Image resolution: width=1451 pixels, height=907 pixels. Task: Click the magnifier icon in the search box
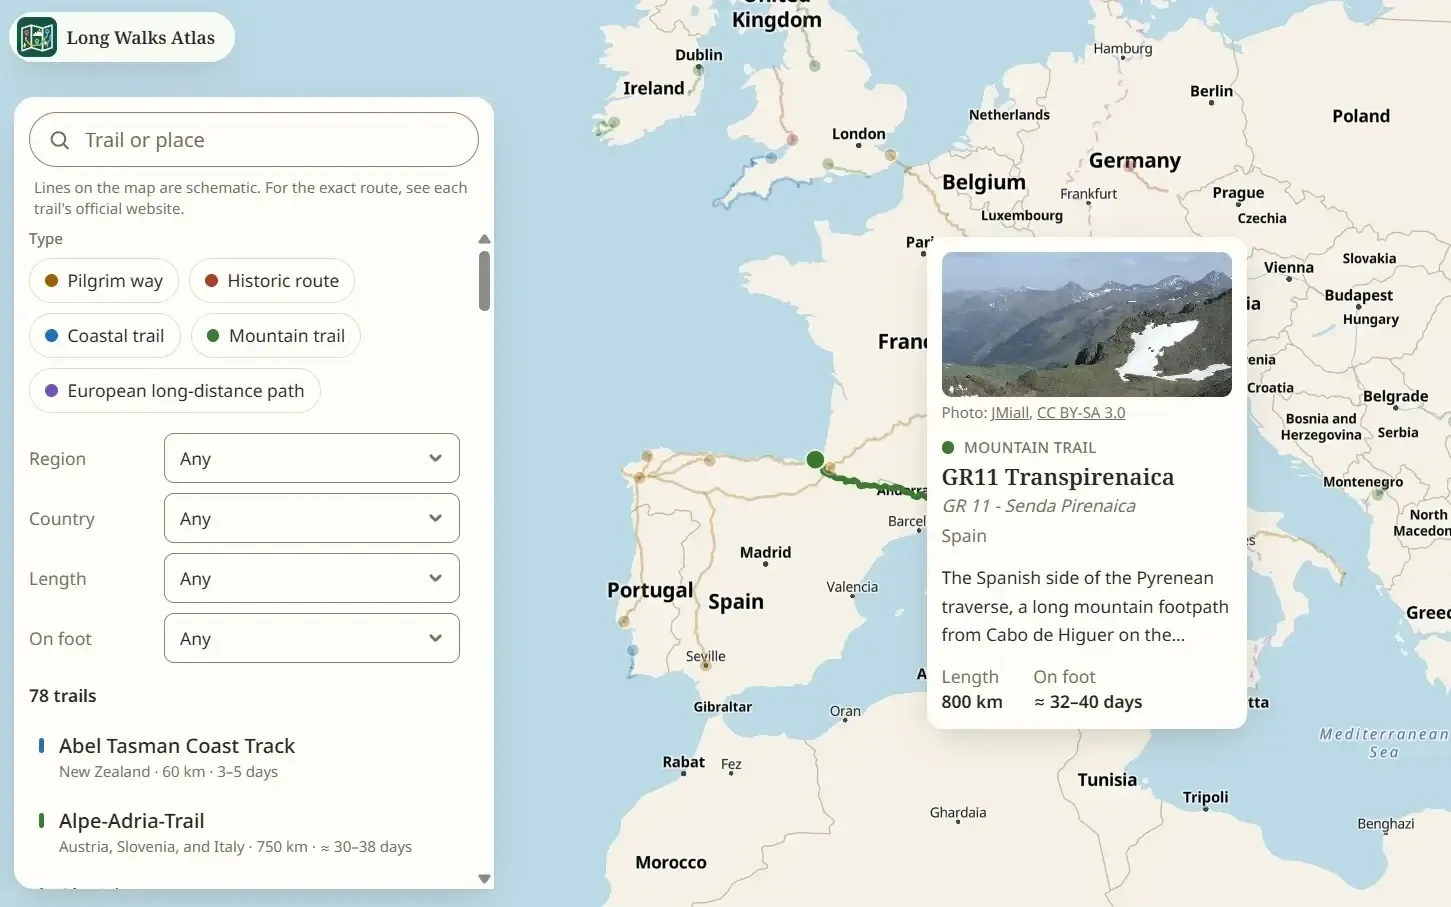(x=60, y=140)
